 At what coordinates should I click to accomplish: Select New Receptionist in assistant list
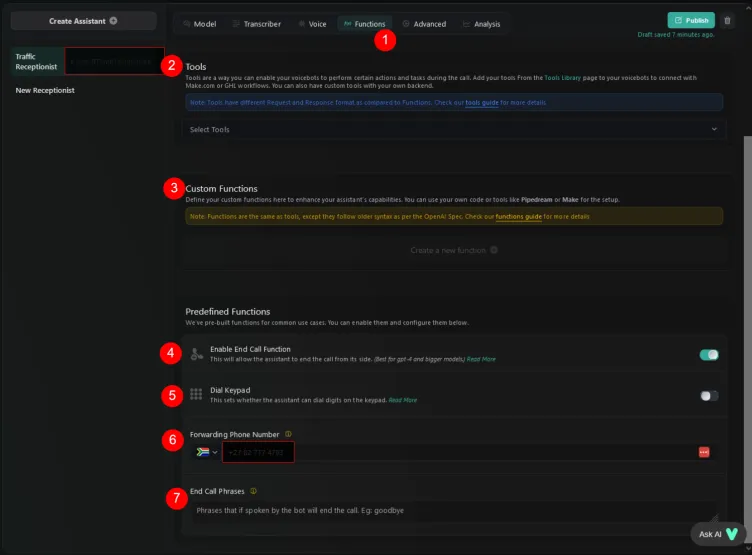pos(45,90)
